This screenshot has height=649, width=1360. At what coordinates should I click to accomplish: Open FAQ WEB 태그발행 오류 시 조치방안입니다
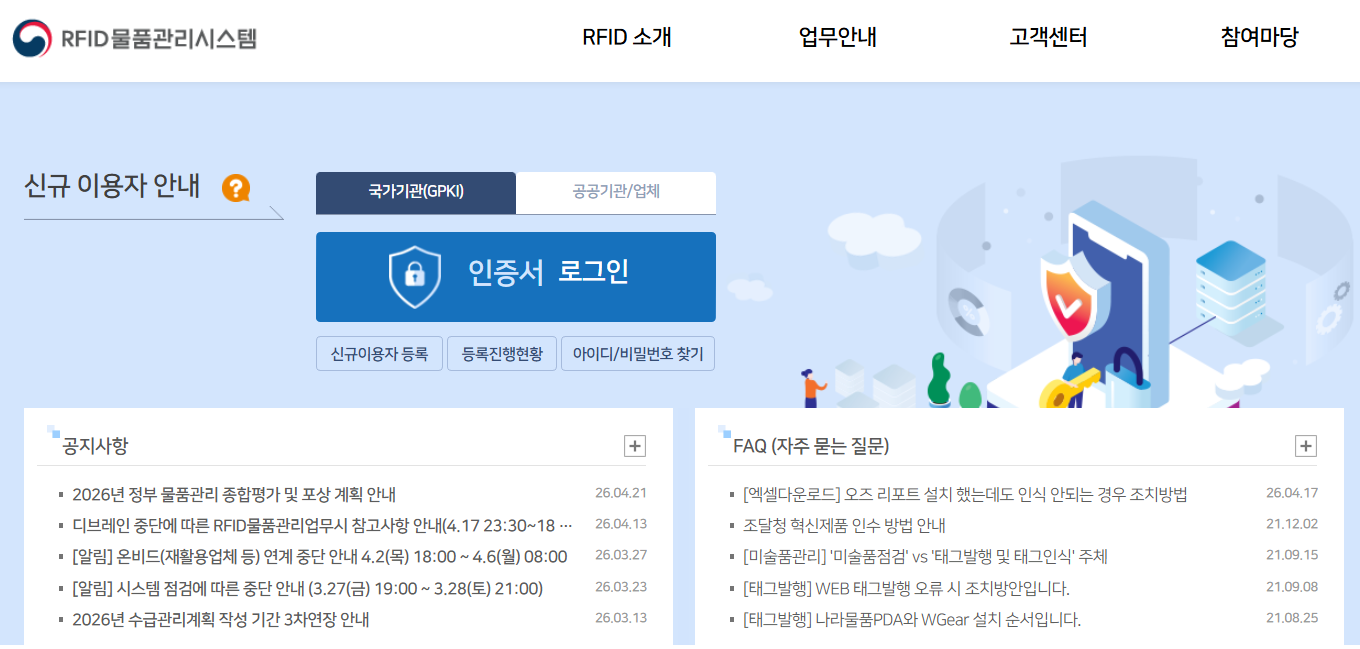(x=906, y=589)
